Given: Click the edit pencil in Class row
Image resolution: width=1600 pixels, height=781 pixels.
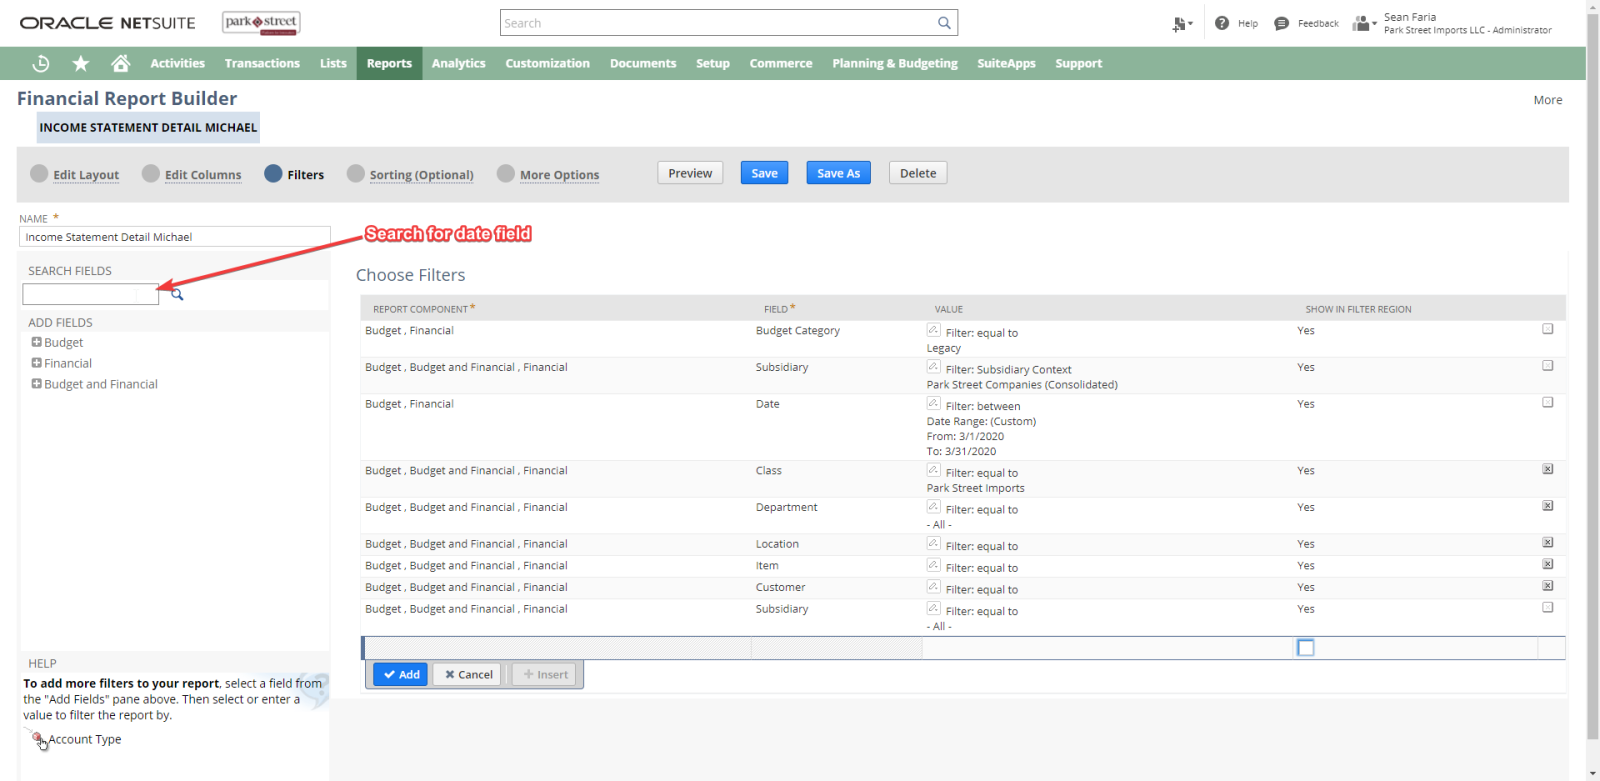Looking at the screenshot, I should click(x=933, y=470).
